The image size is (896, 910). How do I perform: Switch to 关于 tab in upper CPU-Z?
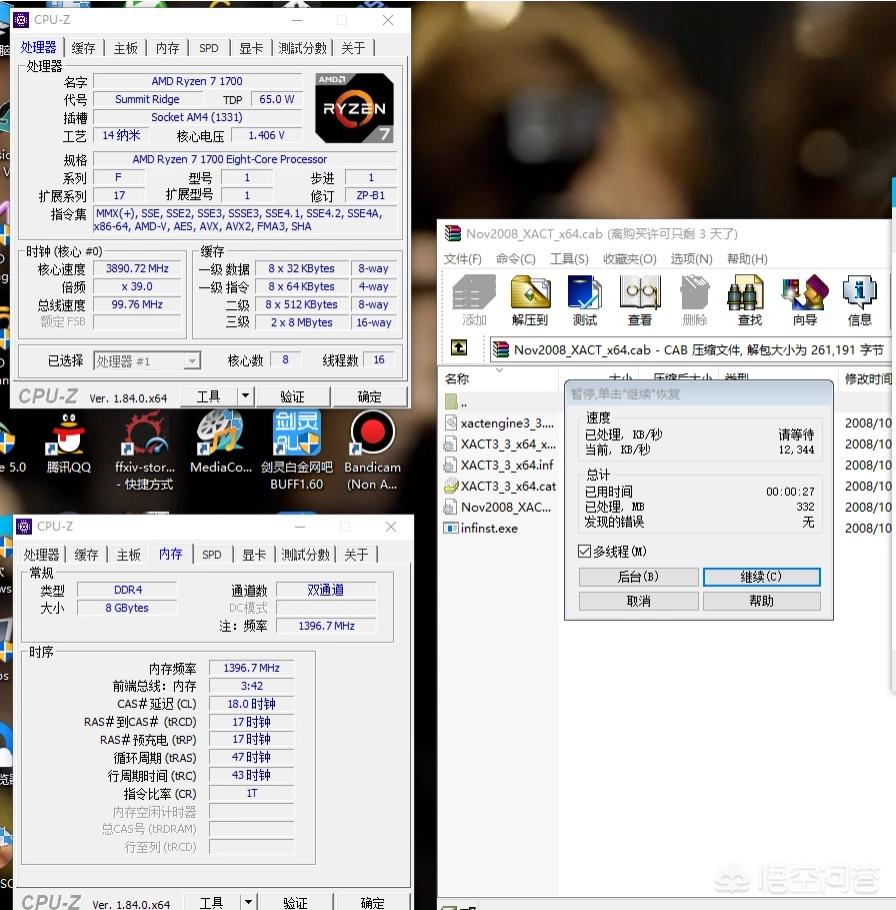pos(353,48)
